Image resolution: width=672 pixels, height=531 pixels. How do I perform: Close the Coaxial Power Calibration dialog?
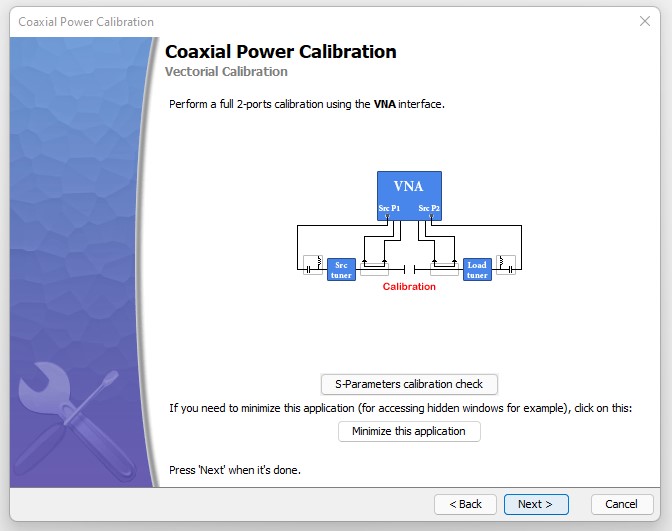pos(645,21)
